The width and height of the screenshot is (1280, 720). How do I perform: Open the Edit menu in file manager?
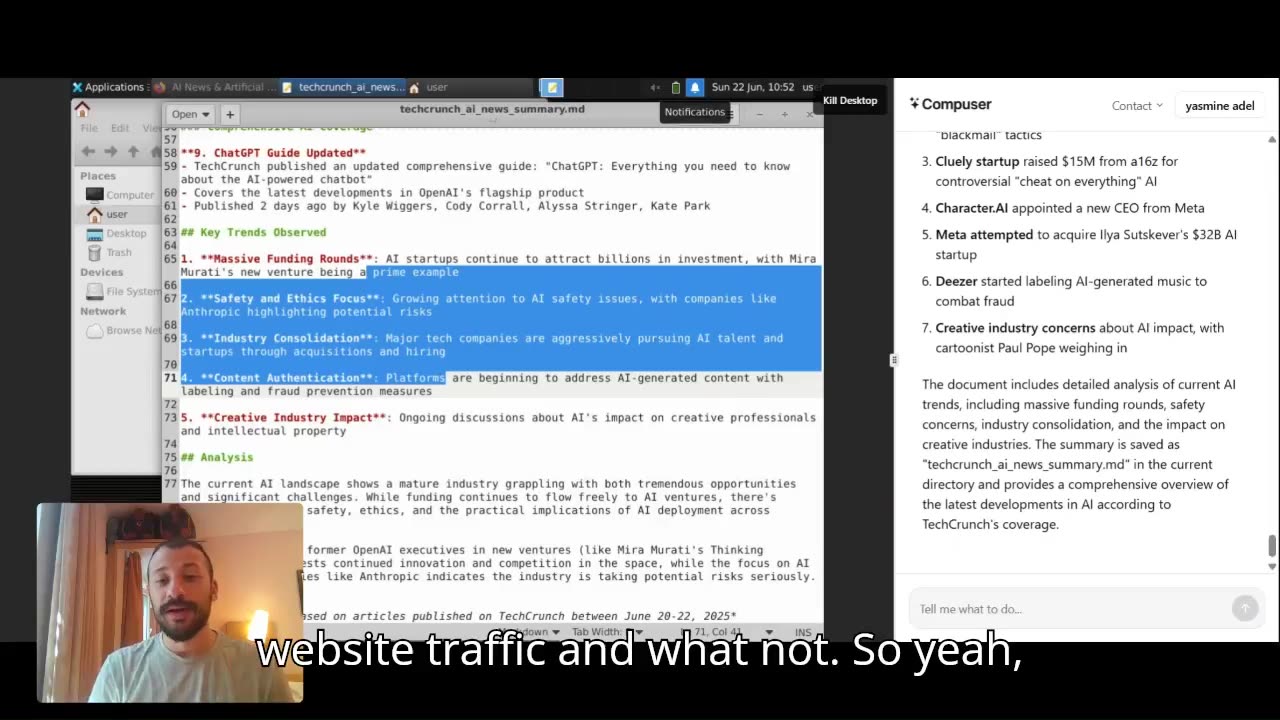coord(120,128)
